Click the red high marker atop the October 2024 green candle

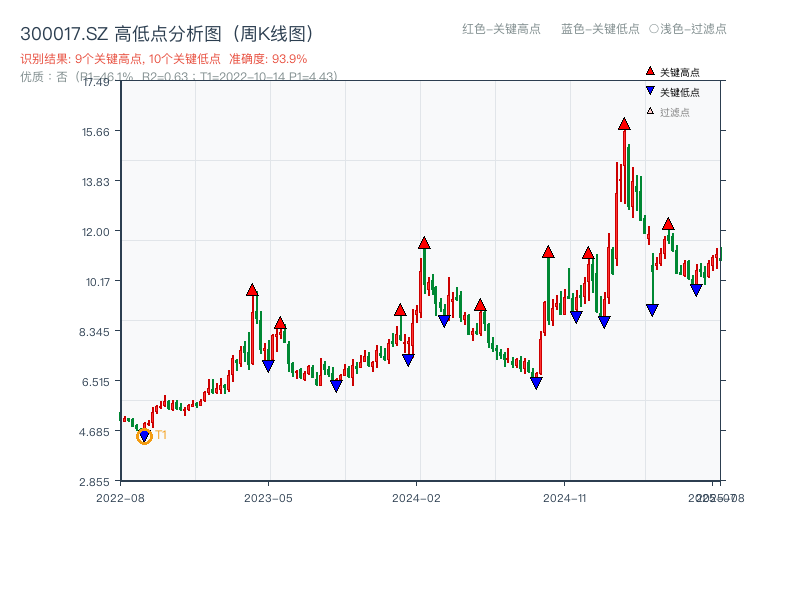point(548,252)
